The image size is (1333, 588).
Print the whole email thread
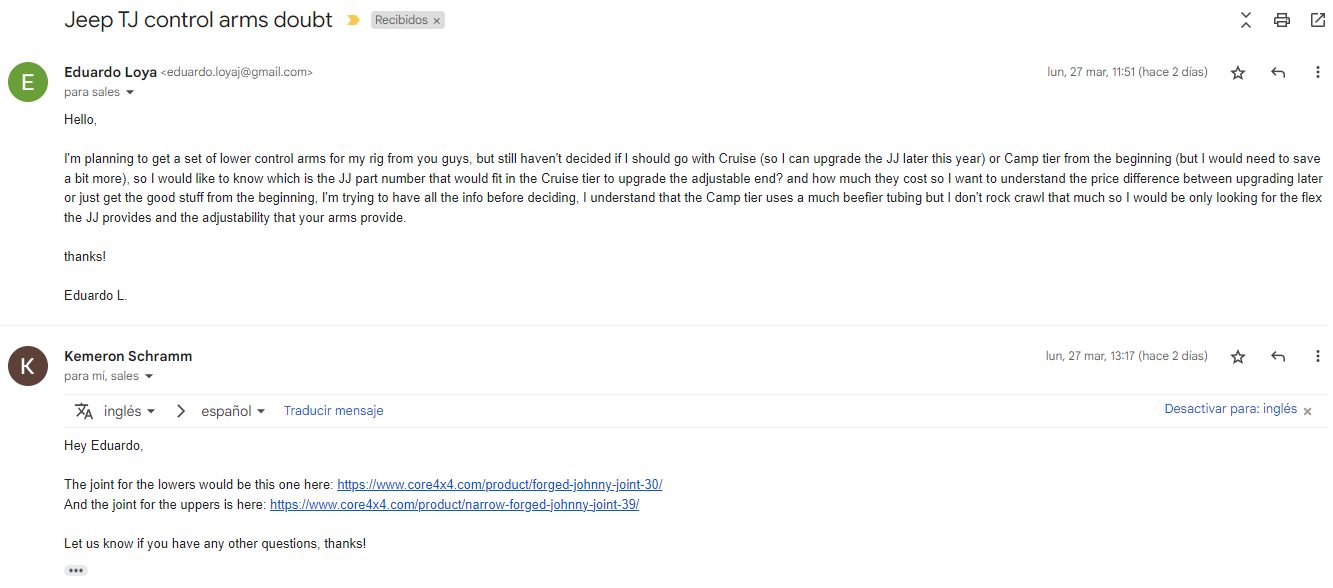pyautogui.click(x=1282, y=20)
